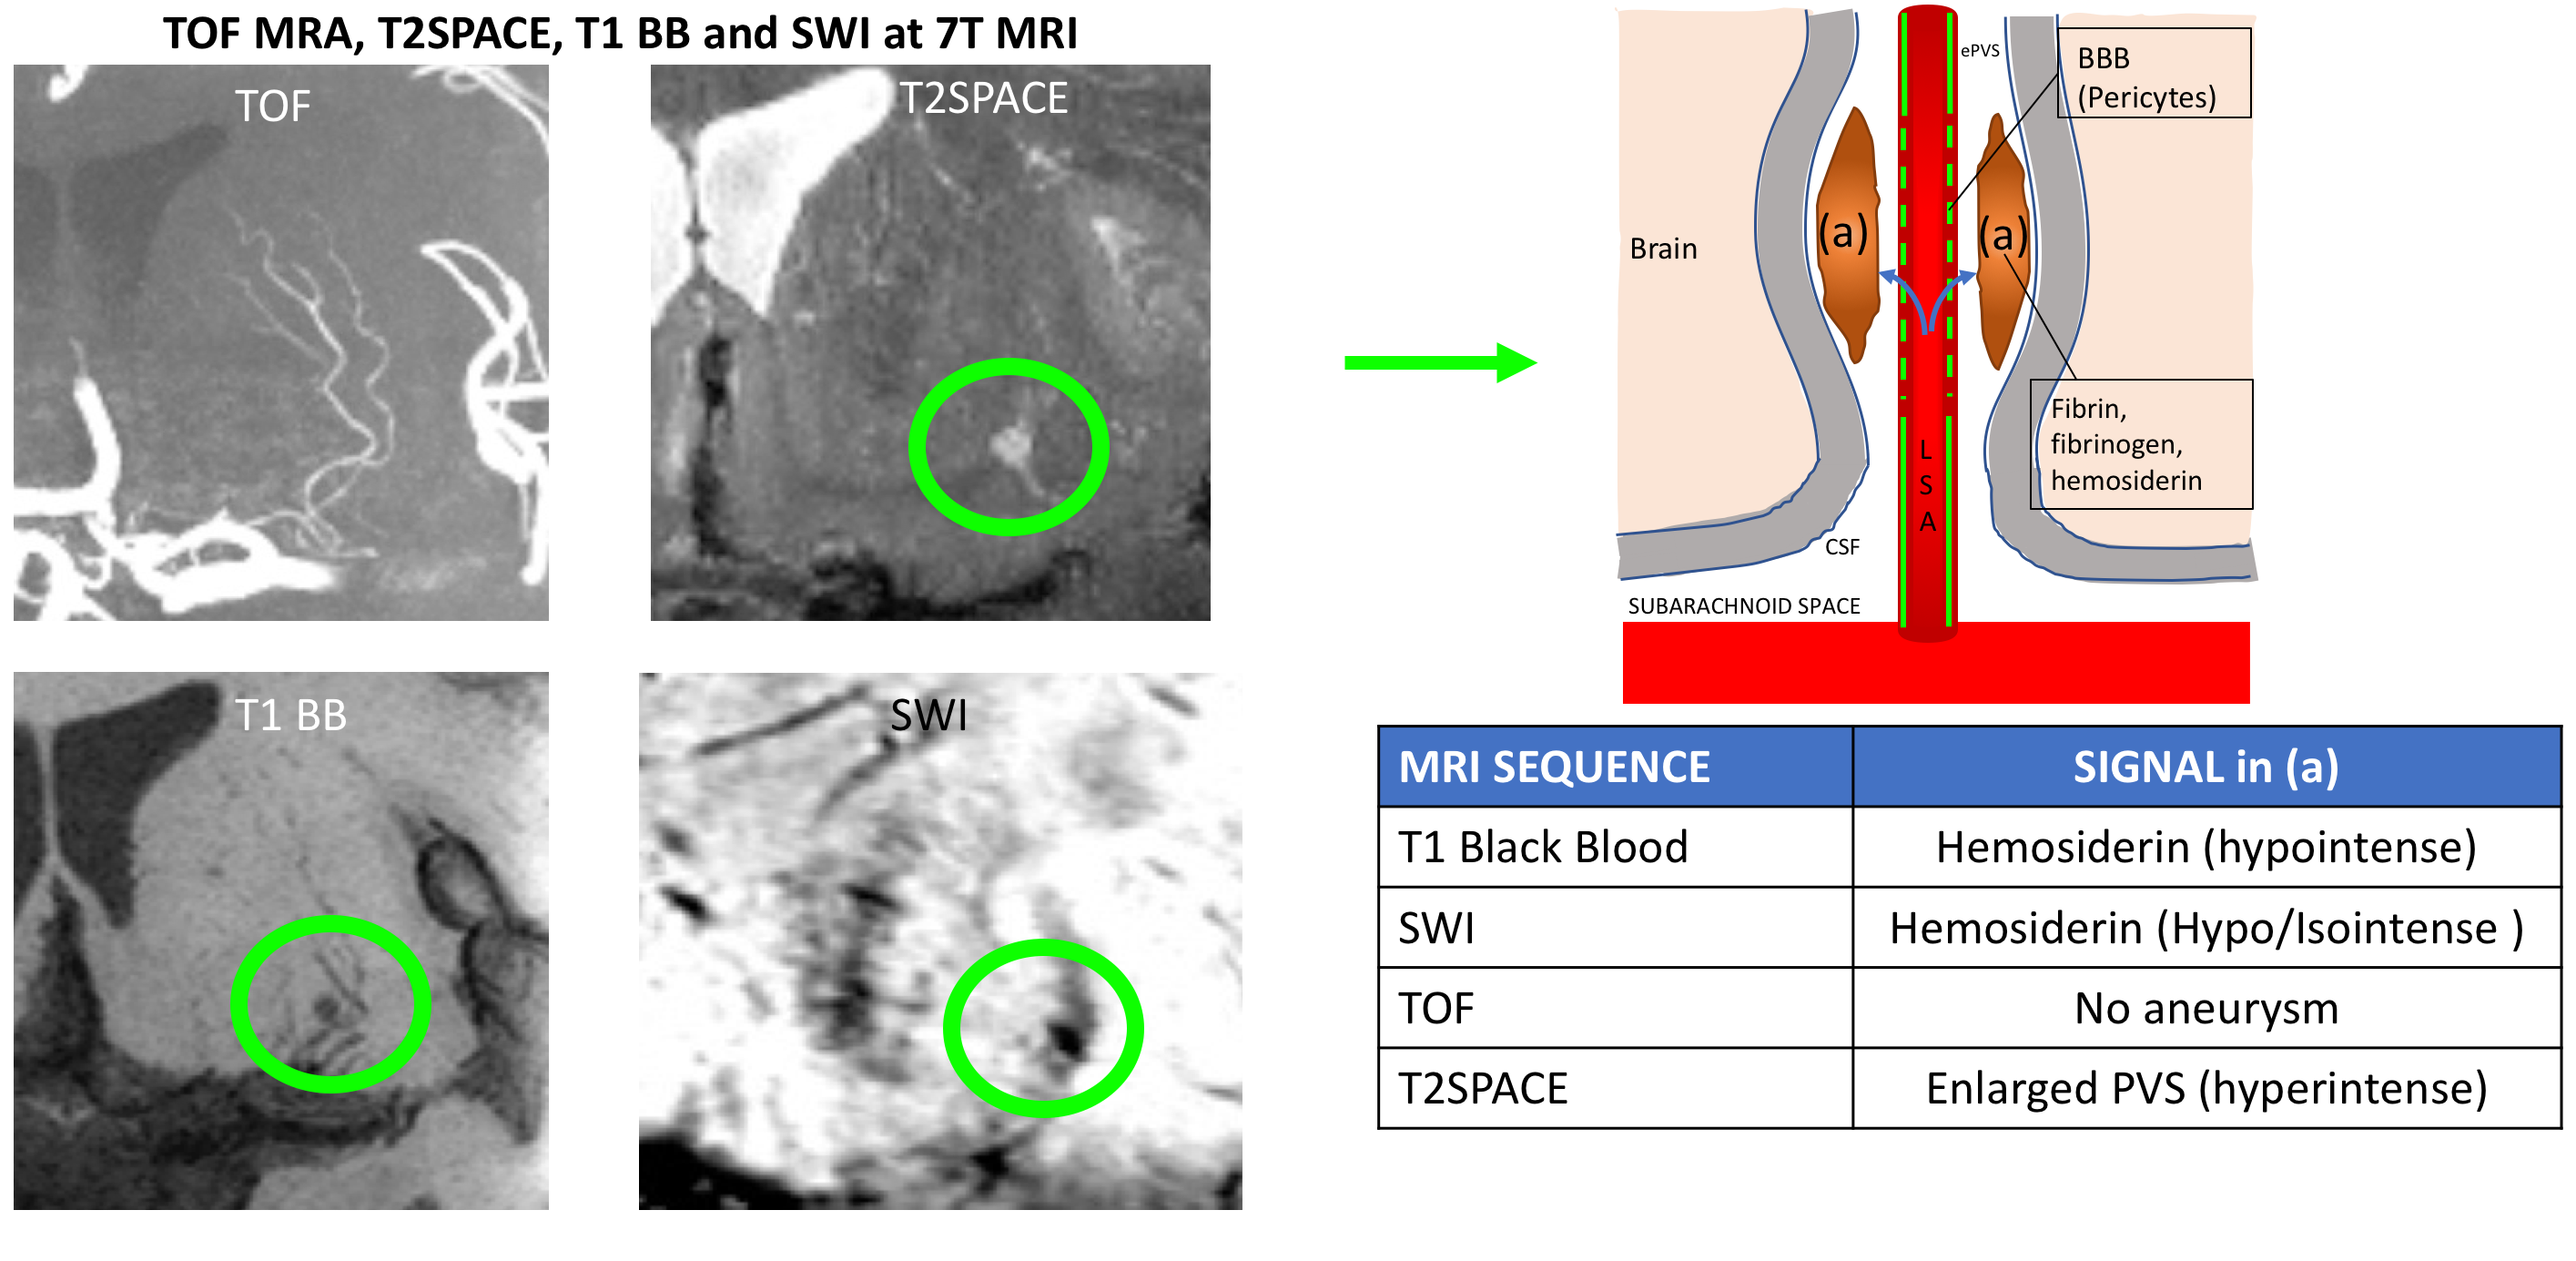Viewport: 2576px width, 1261px height.
Task: Click the TOF MRA image panel
Action: [280, 342]
